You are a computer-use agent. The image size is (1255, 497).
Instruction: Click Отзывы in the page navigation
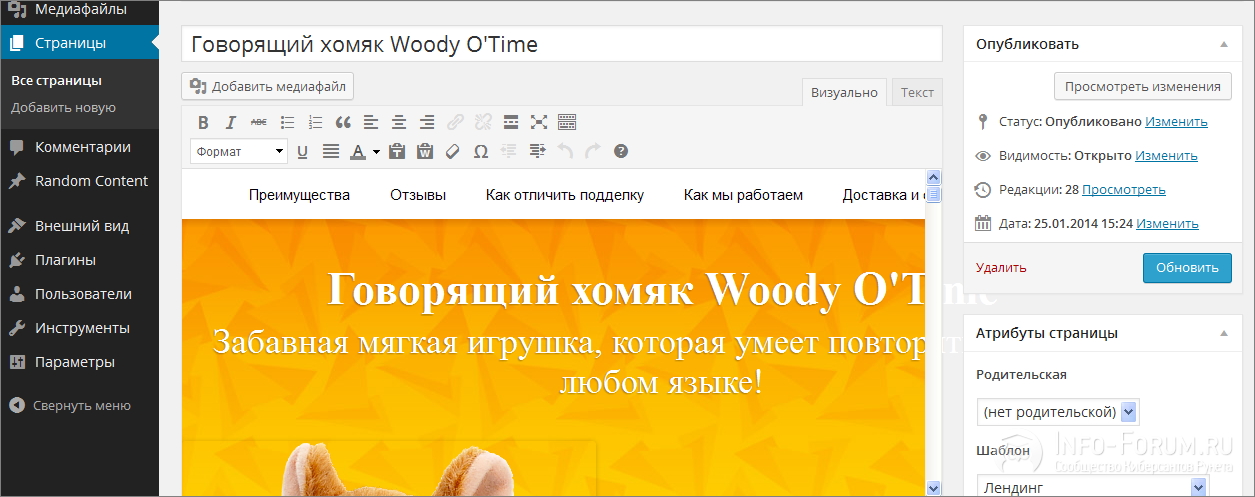(x=418, y=195)
